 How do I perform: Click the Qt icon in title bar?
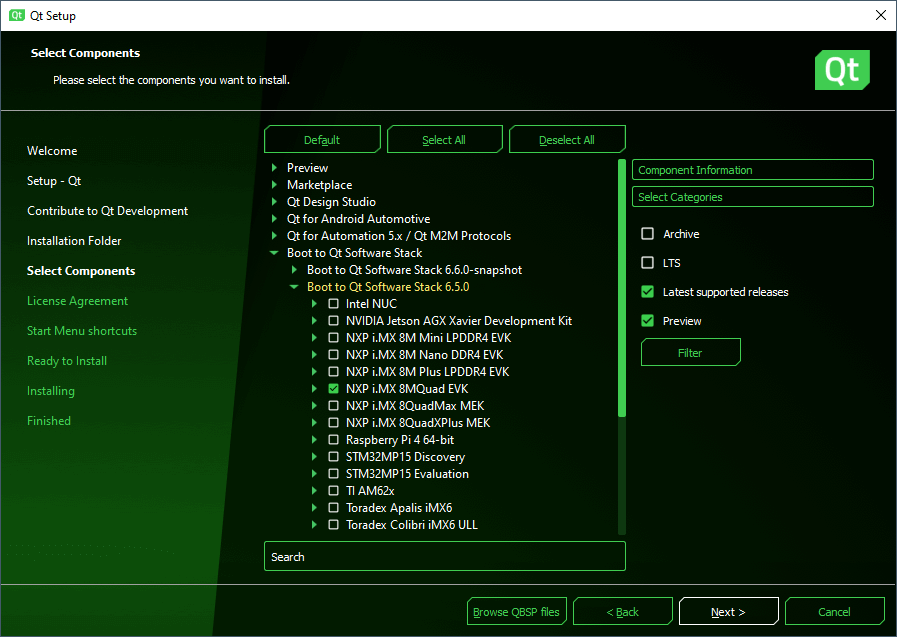pos(16,16)
